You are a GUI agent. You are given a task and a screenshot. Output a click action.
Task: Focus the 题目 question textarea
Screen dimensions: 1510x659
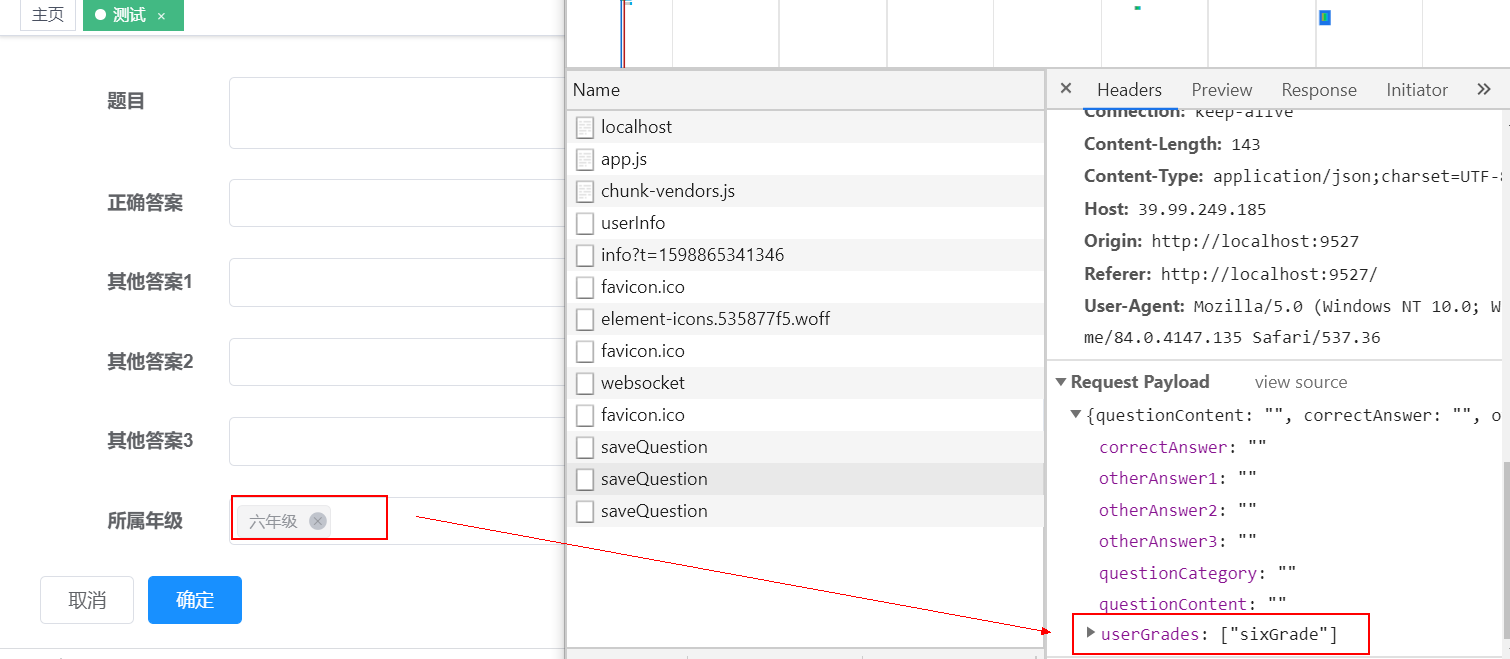398,113
